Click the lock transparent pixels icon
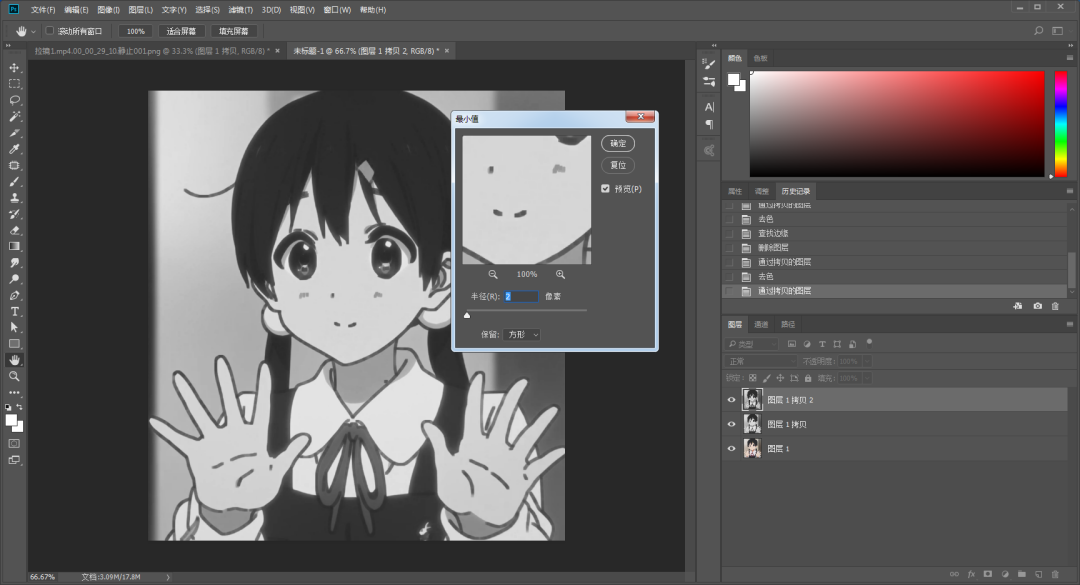Screen dimensions: 1080x585 753,378
